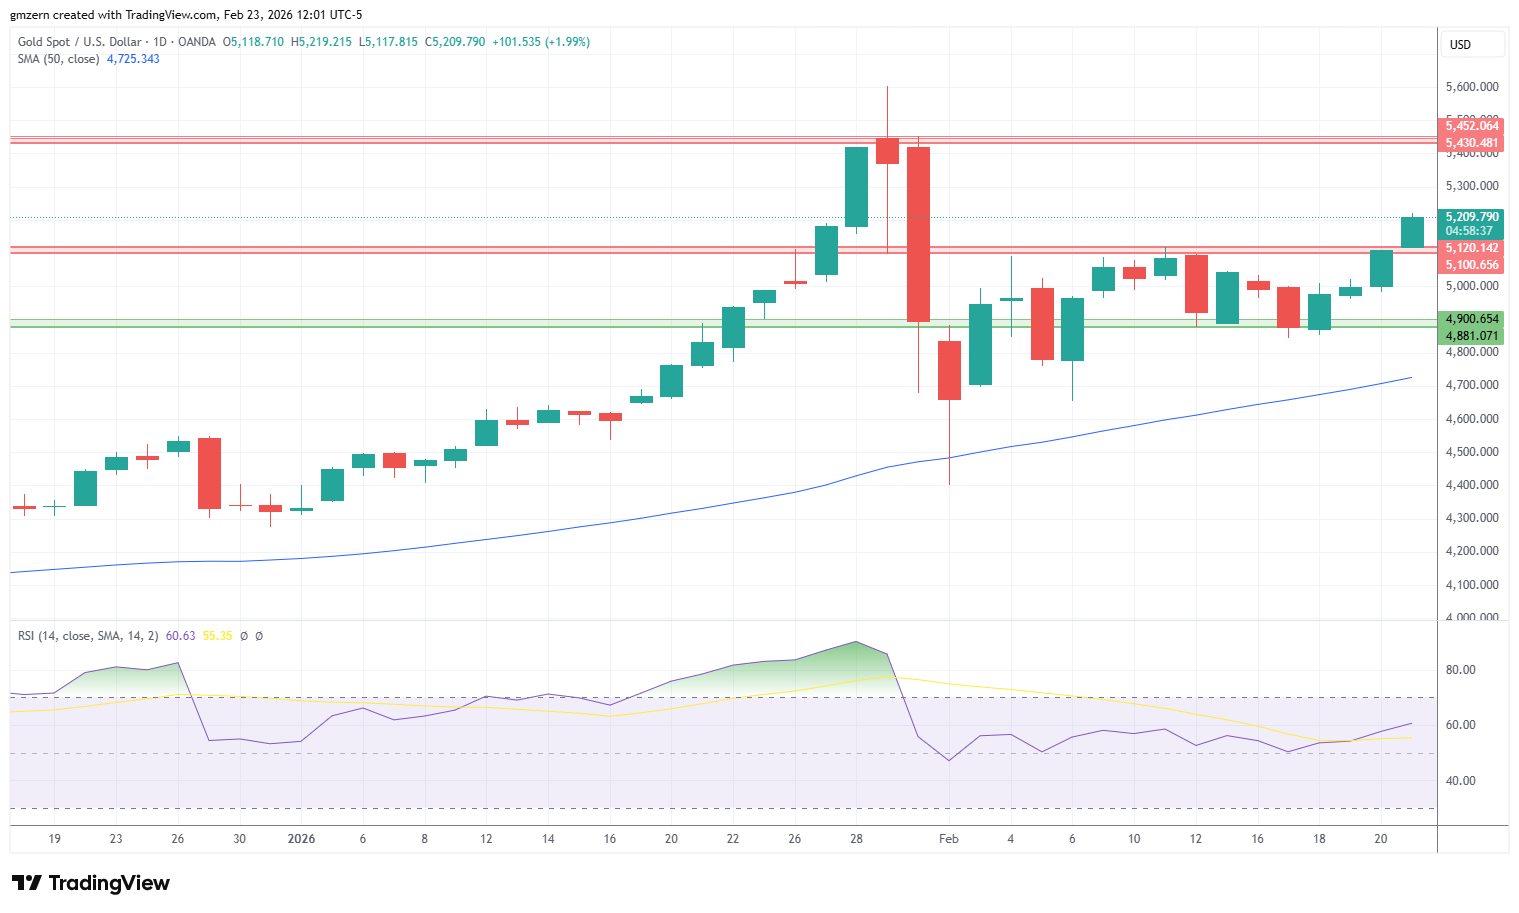Click the TradingView logo at bottom left
The height and width of the screenshot is (913, 1519).
click(x=91, y=883)
